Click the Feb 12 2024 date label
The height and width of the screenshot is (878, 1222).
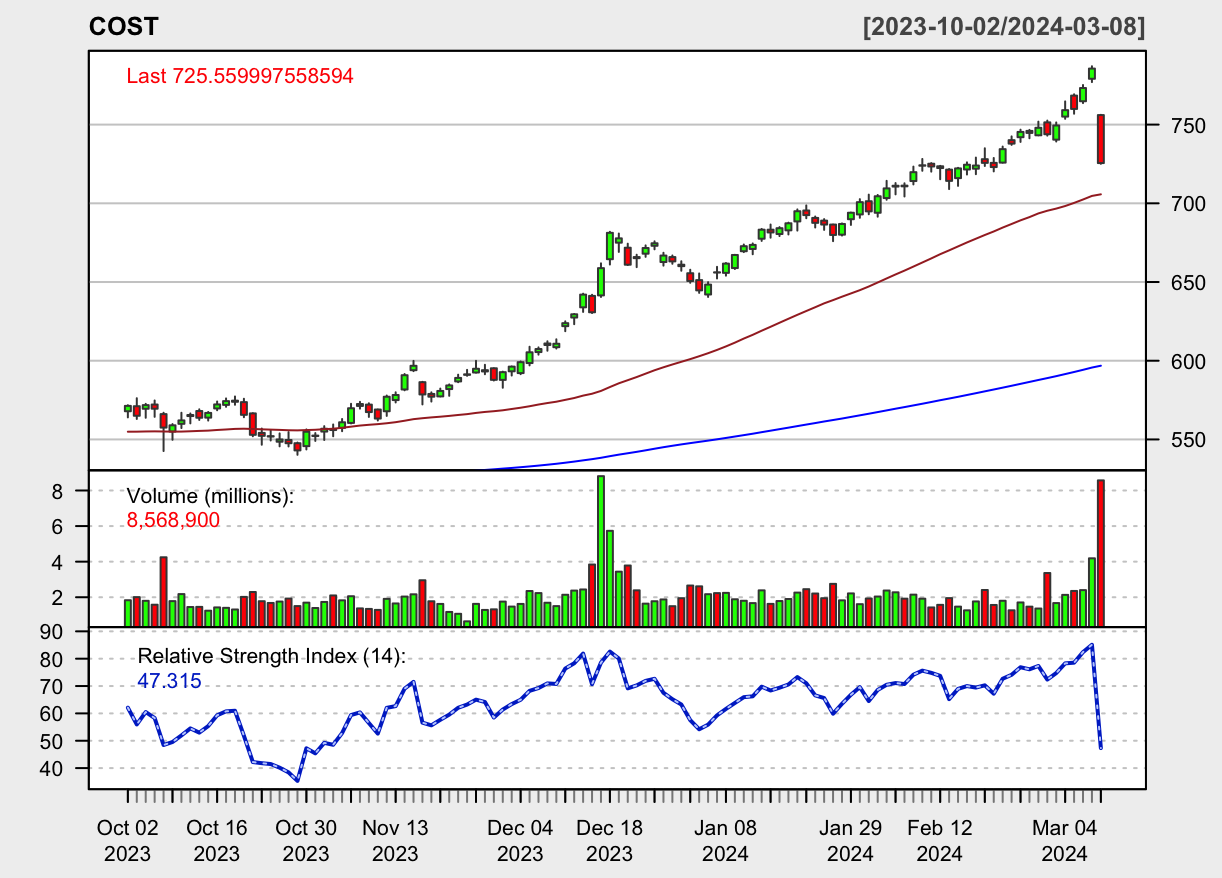point(939,841)
